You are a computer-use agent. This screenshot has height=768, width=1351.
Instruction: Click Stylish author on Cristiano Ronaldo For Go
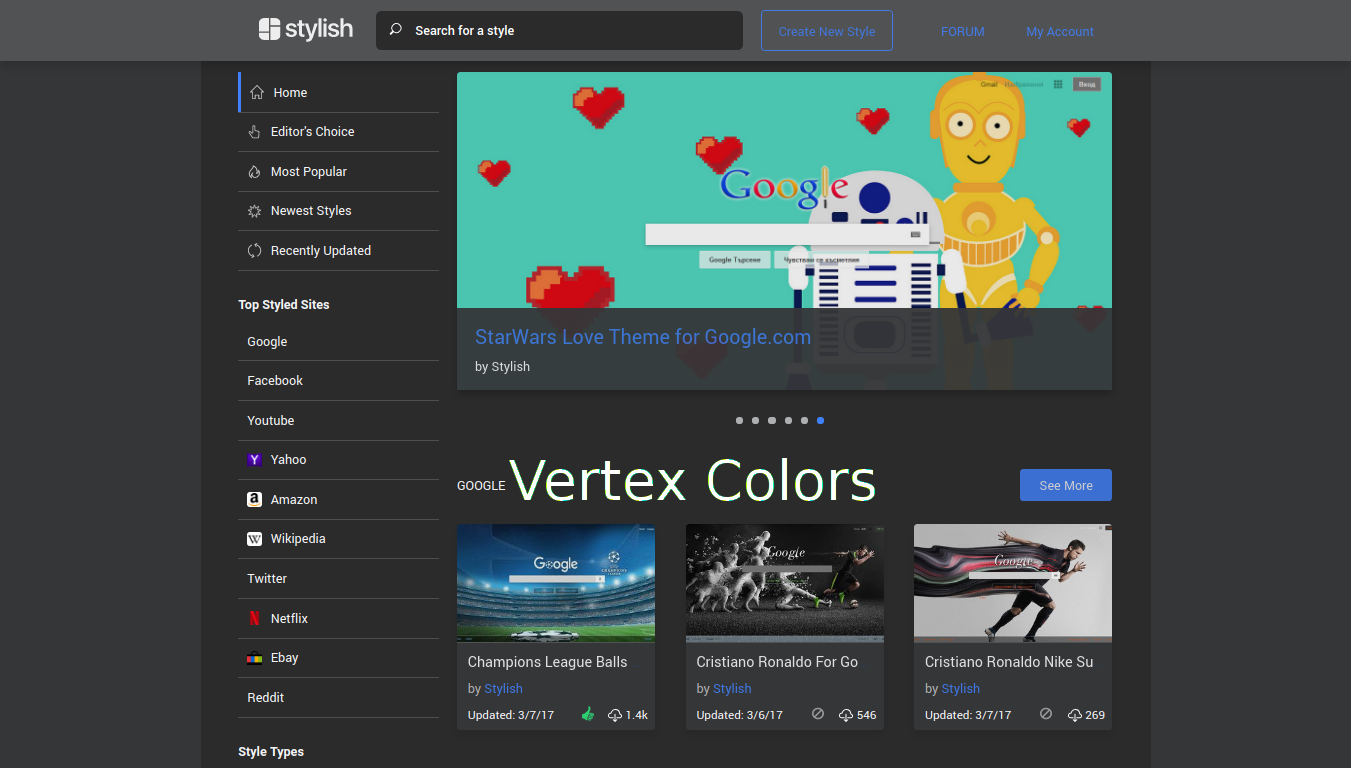click(x=732, y=688)
